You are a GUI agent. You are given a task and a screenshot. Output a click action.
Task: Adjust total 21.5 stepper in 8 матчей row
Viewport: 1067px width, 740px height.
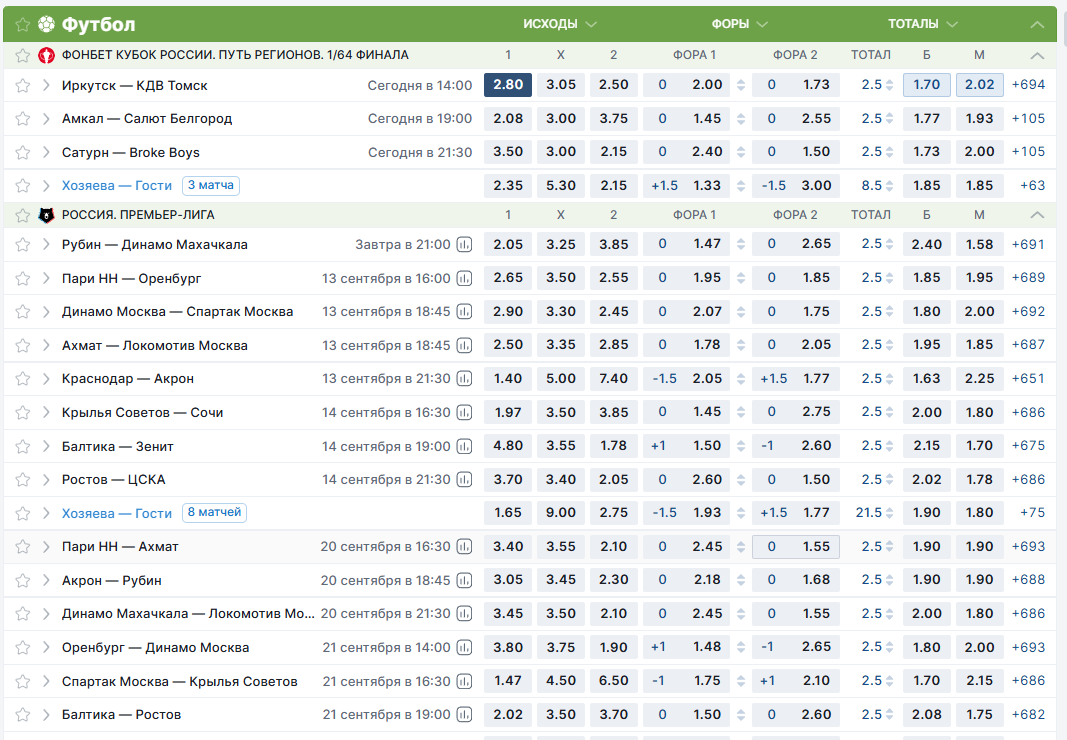[889, 513]
